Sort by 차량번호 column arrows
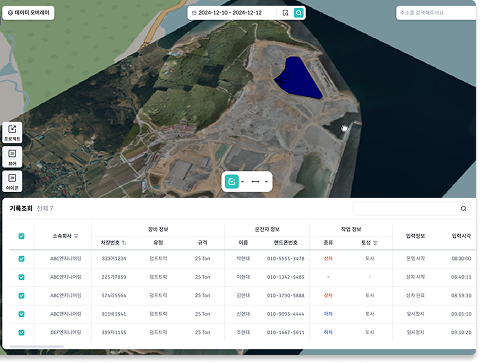This screenshot has width=480, height=363. coord(124,243)
